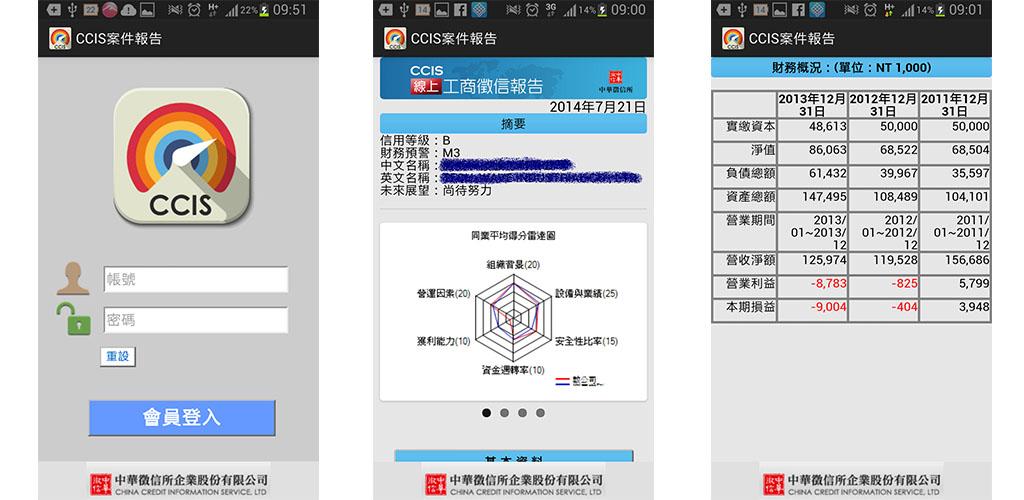
Task: Tap the H+ network icon on the 09:51 status bar
Action: [x=213, y=10]
